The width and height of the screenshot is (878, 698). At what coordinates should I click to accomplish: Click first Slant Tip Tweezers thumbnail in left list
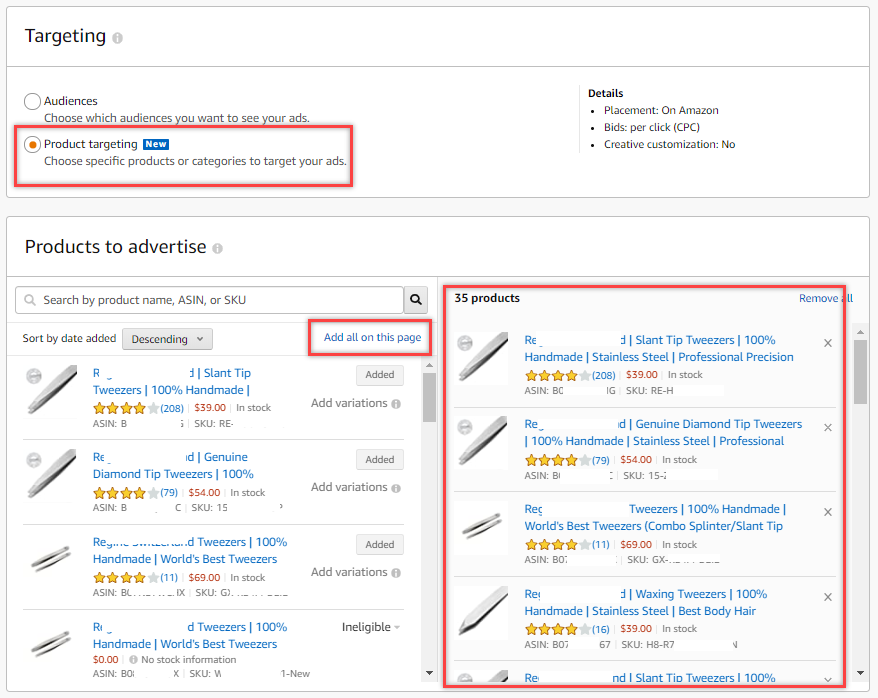(50, 390)
